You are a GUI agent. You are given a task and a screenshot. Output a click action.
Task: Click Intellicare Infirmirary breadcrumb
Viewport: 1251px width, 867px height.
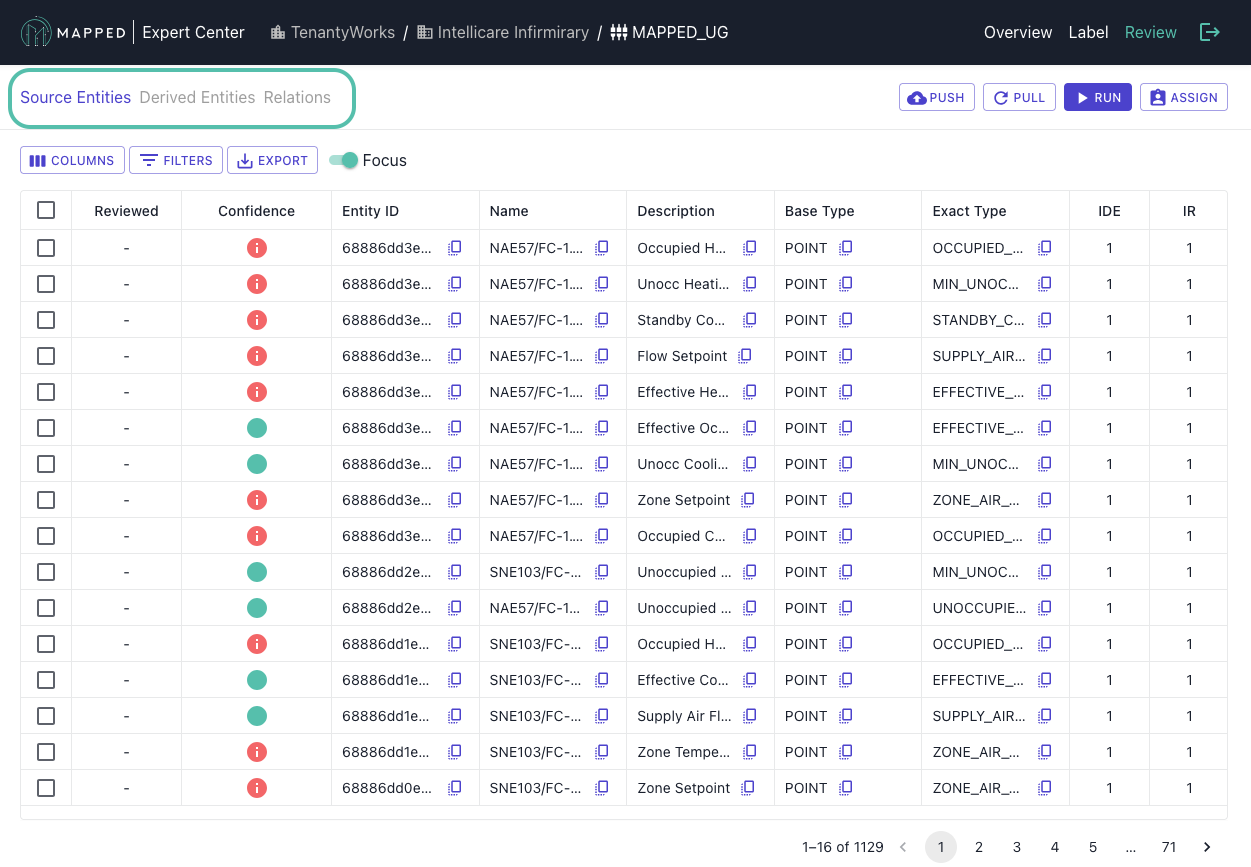pos(503,32)
